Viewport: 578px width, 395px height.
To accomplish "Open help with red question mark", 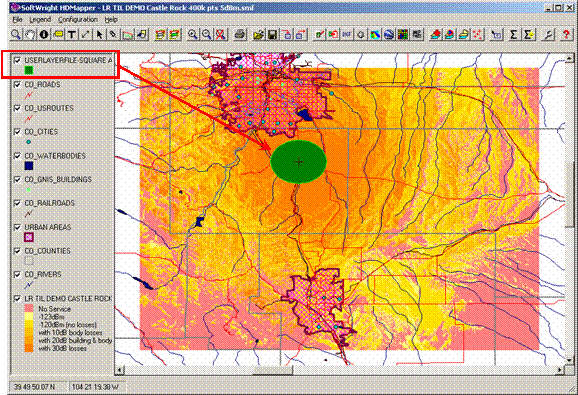I will pos(566,35).
